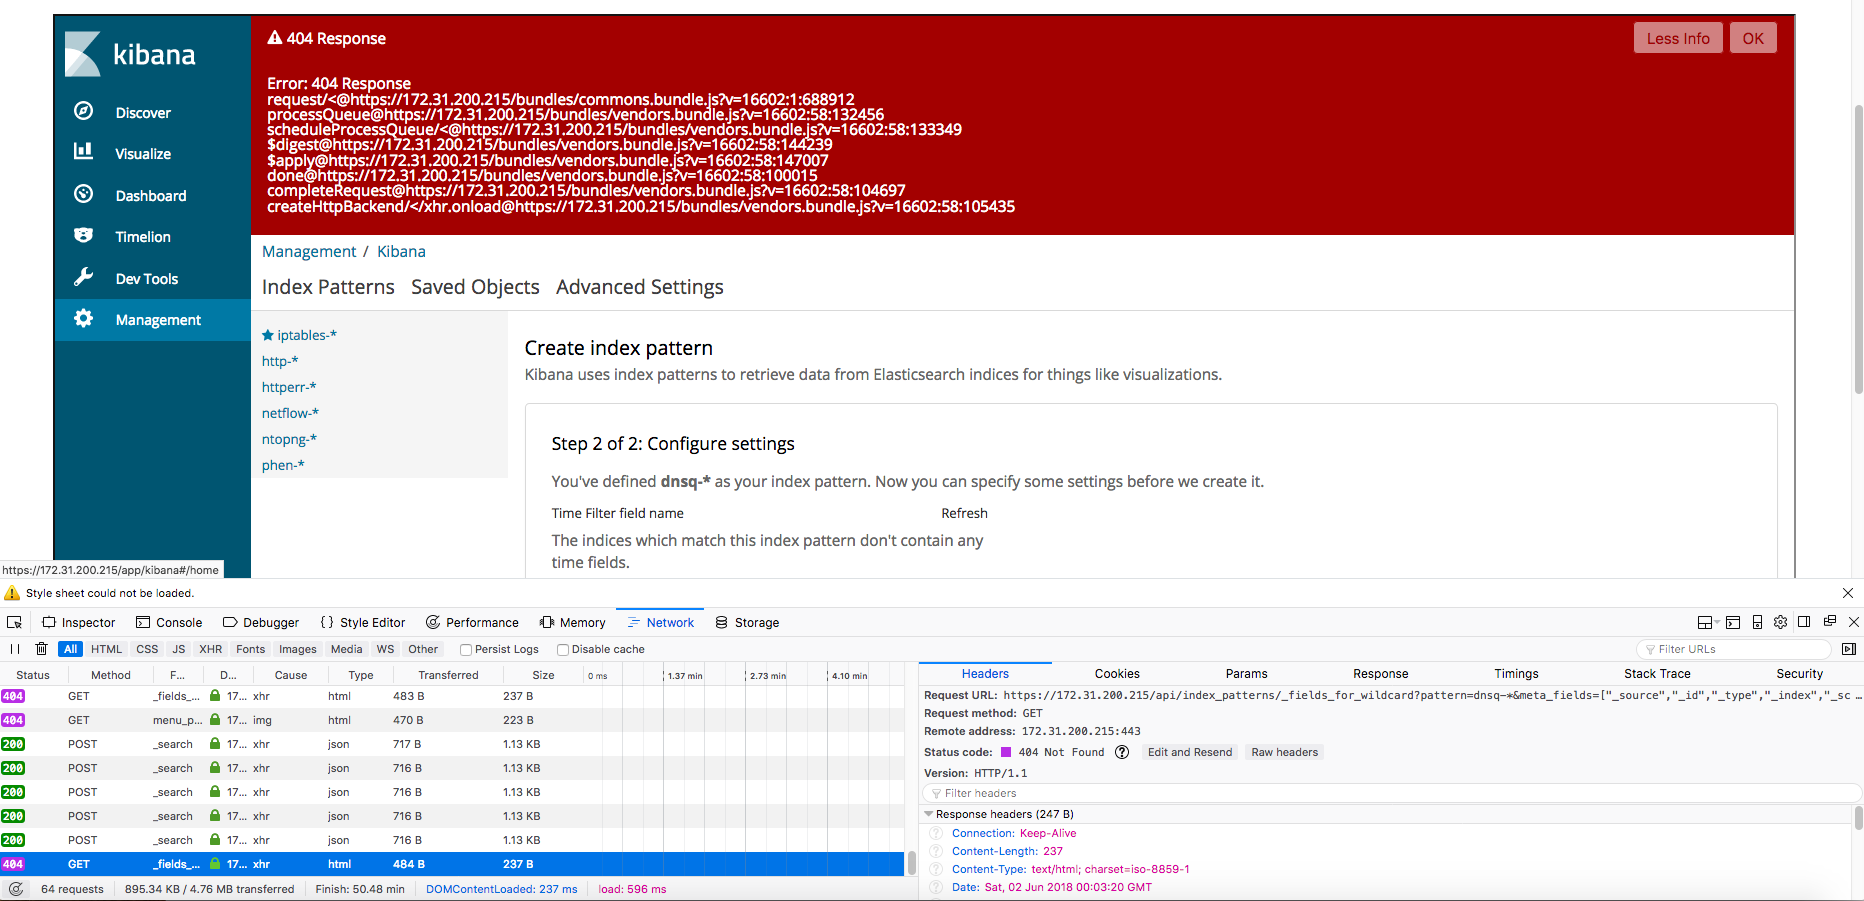Click in the Filter headers field

1391,793
